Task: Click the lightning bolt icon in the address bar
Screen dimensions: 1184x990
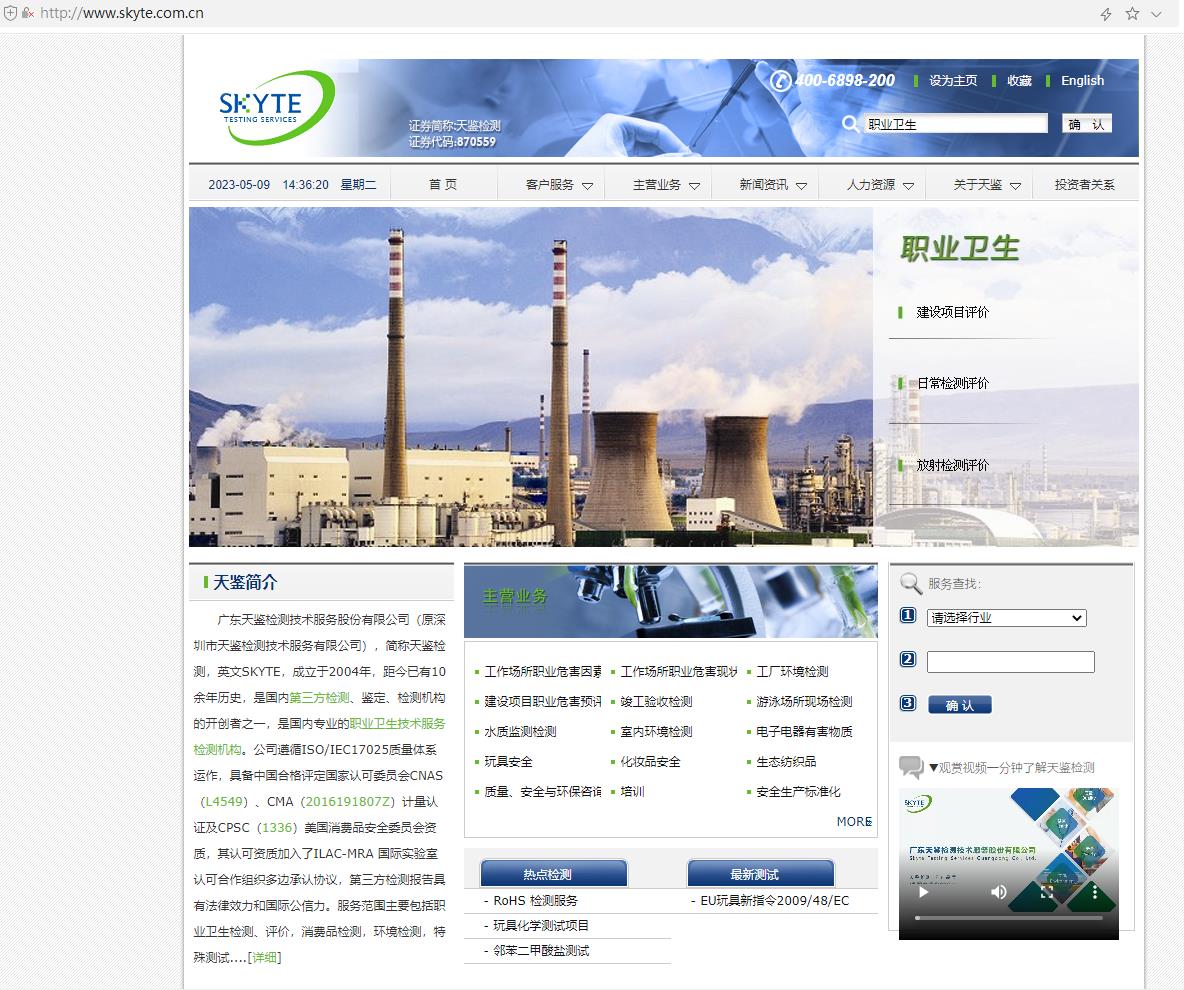Action: (1106, 13)
